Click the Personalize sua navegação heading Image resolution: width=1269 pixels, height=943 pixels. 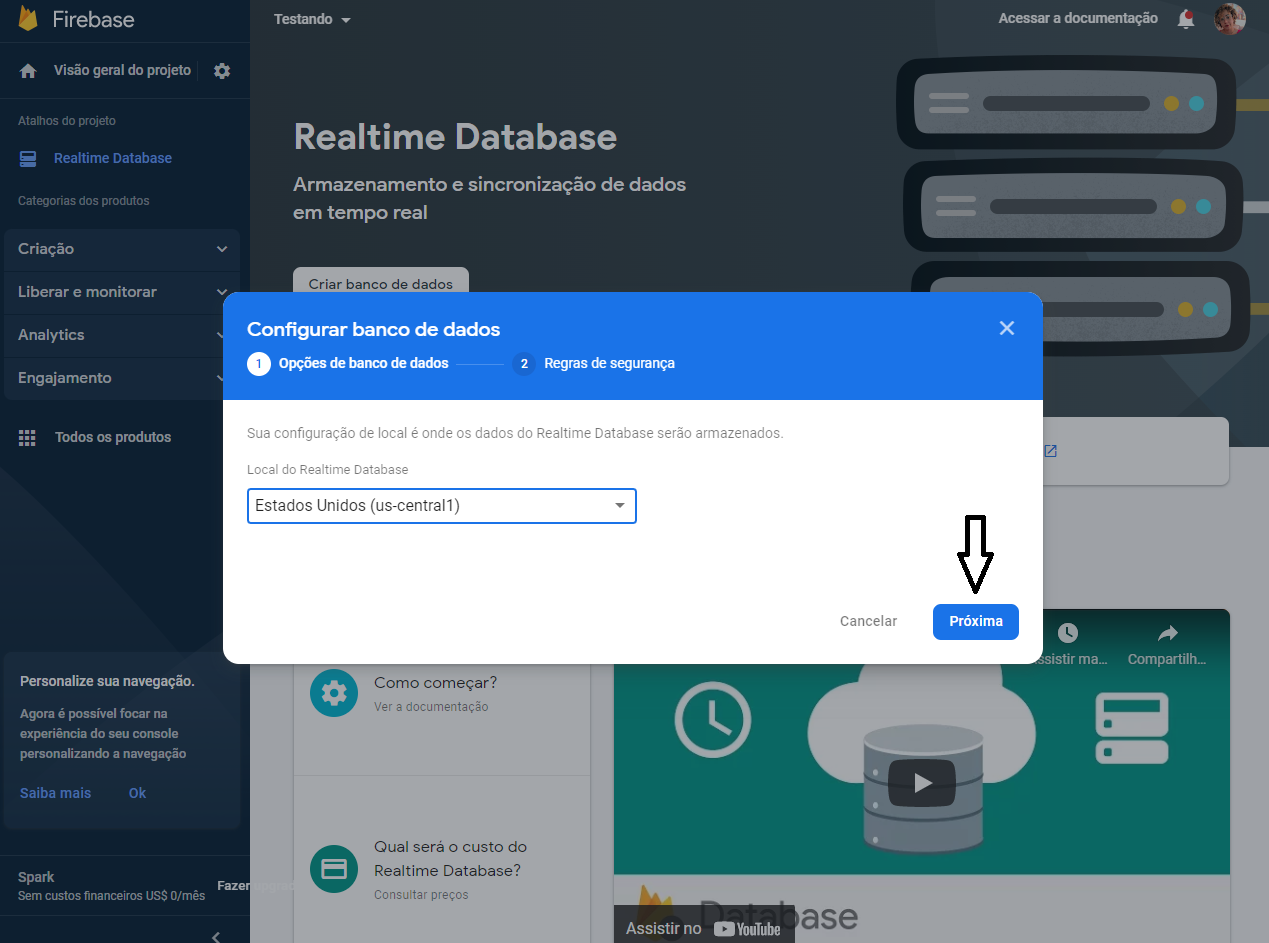coord(107,681)
